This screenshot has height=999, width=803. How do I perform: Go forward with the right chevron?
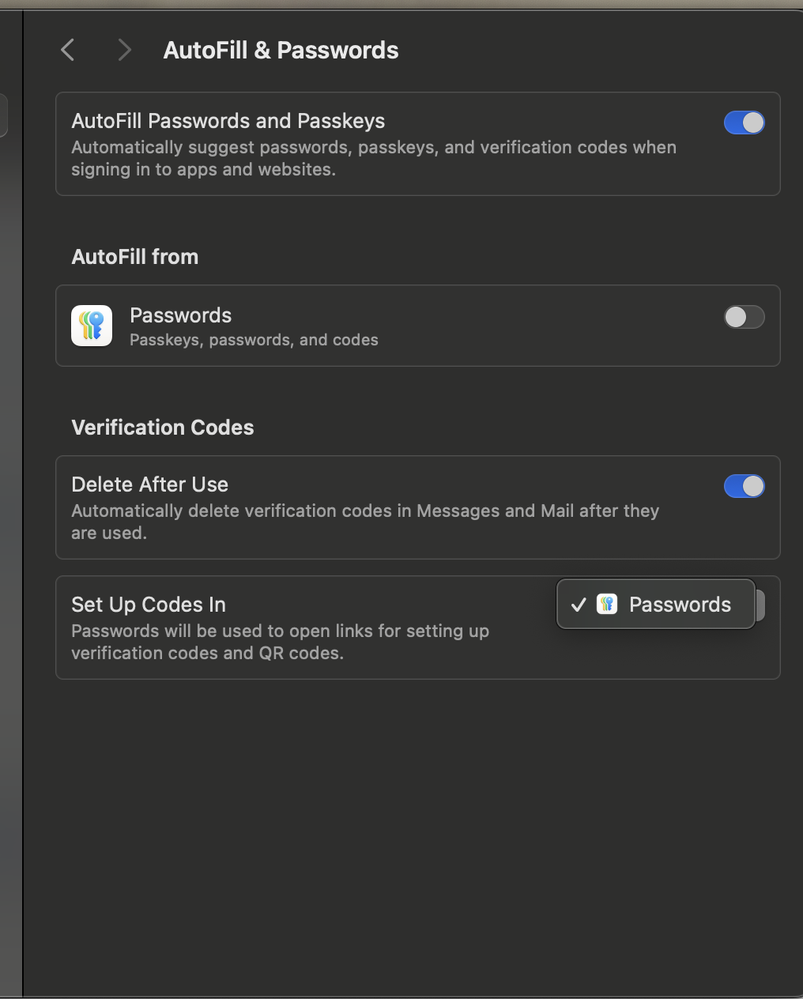point(124,50)
